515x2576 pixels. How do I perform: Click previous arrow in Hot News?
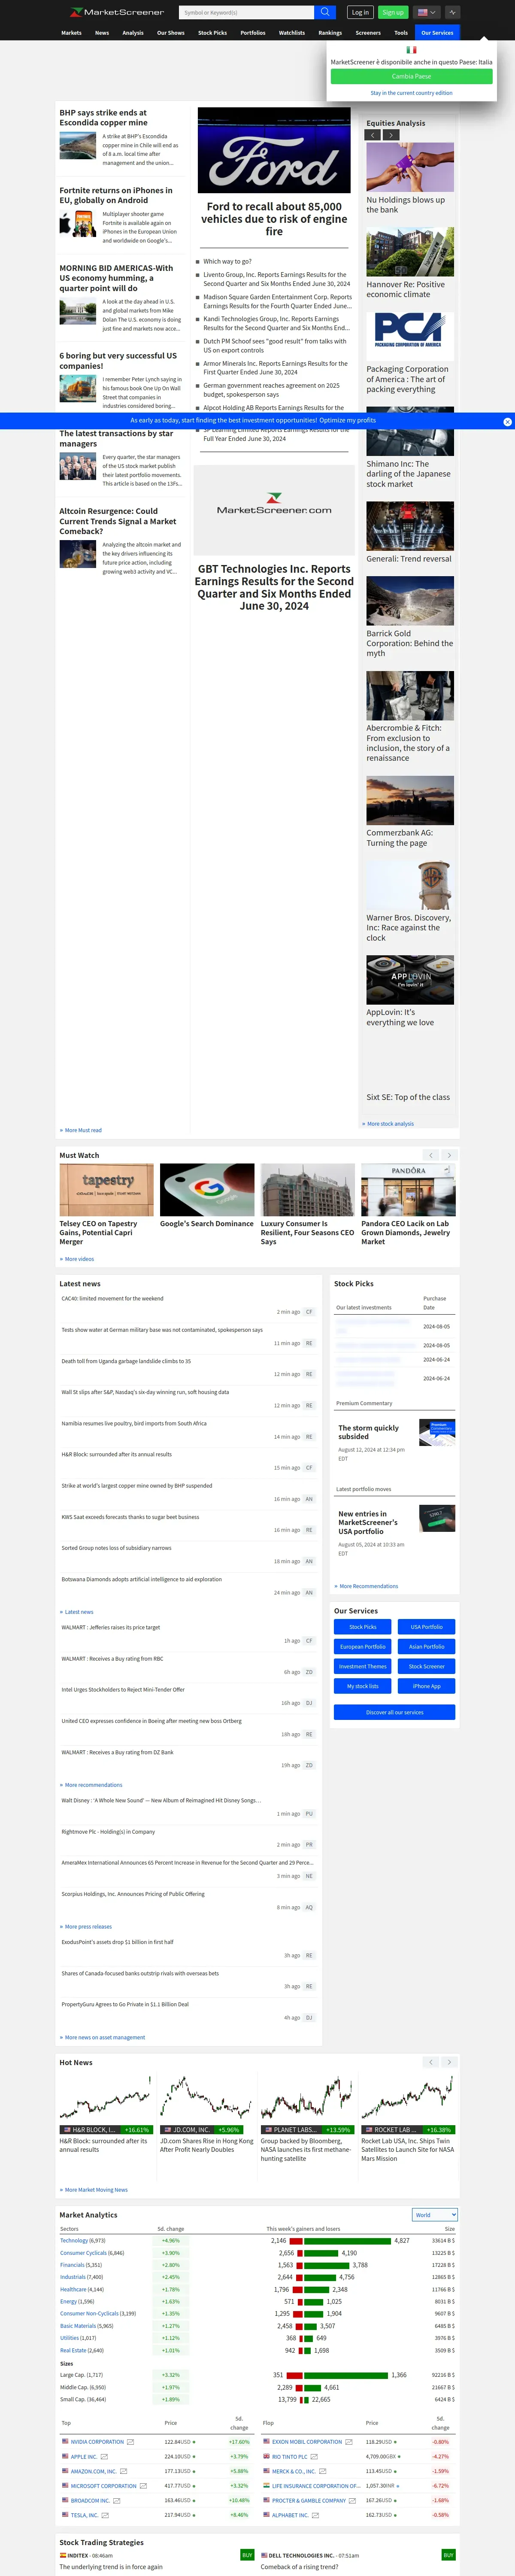click(x=430, y=2062)
